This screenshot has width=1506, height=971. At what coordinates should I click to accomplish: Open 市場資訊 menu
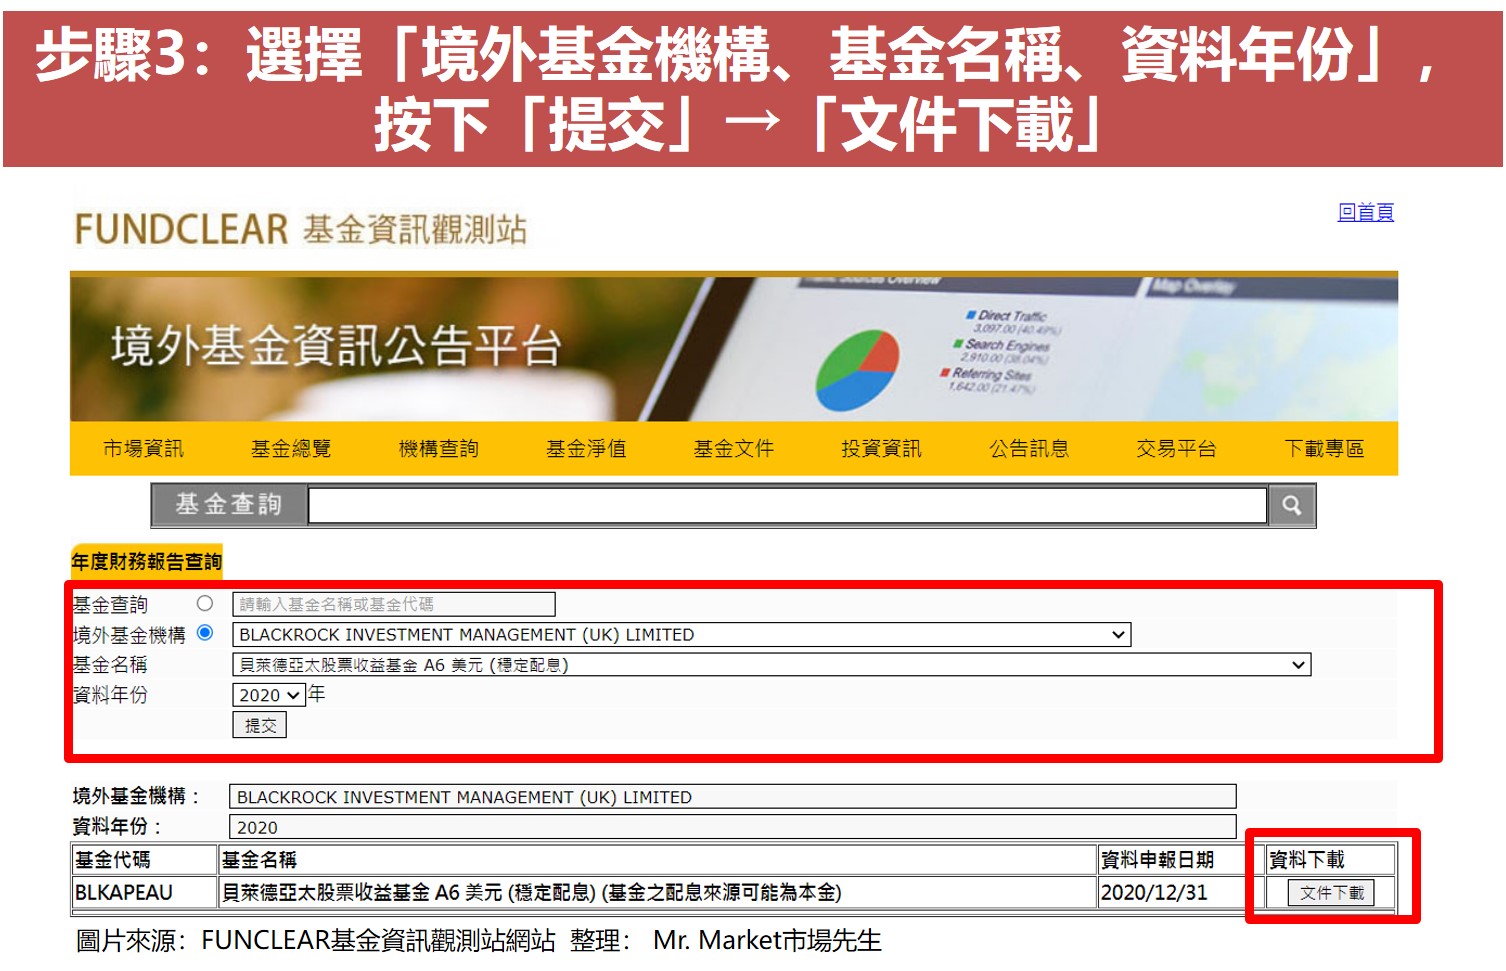click(x=143, y=449)
